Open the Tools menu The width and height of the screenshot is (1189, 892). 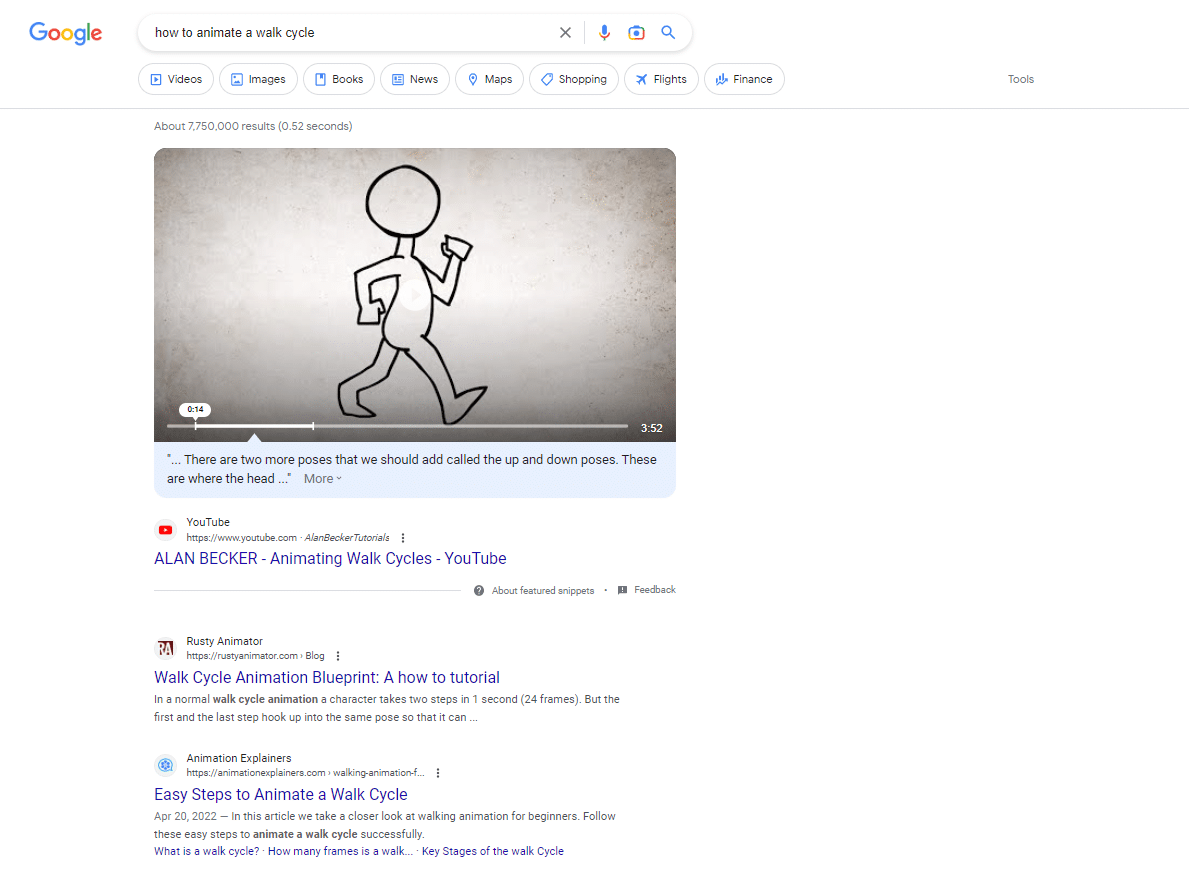click(1021, 79)
